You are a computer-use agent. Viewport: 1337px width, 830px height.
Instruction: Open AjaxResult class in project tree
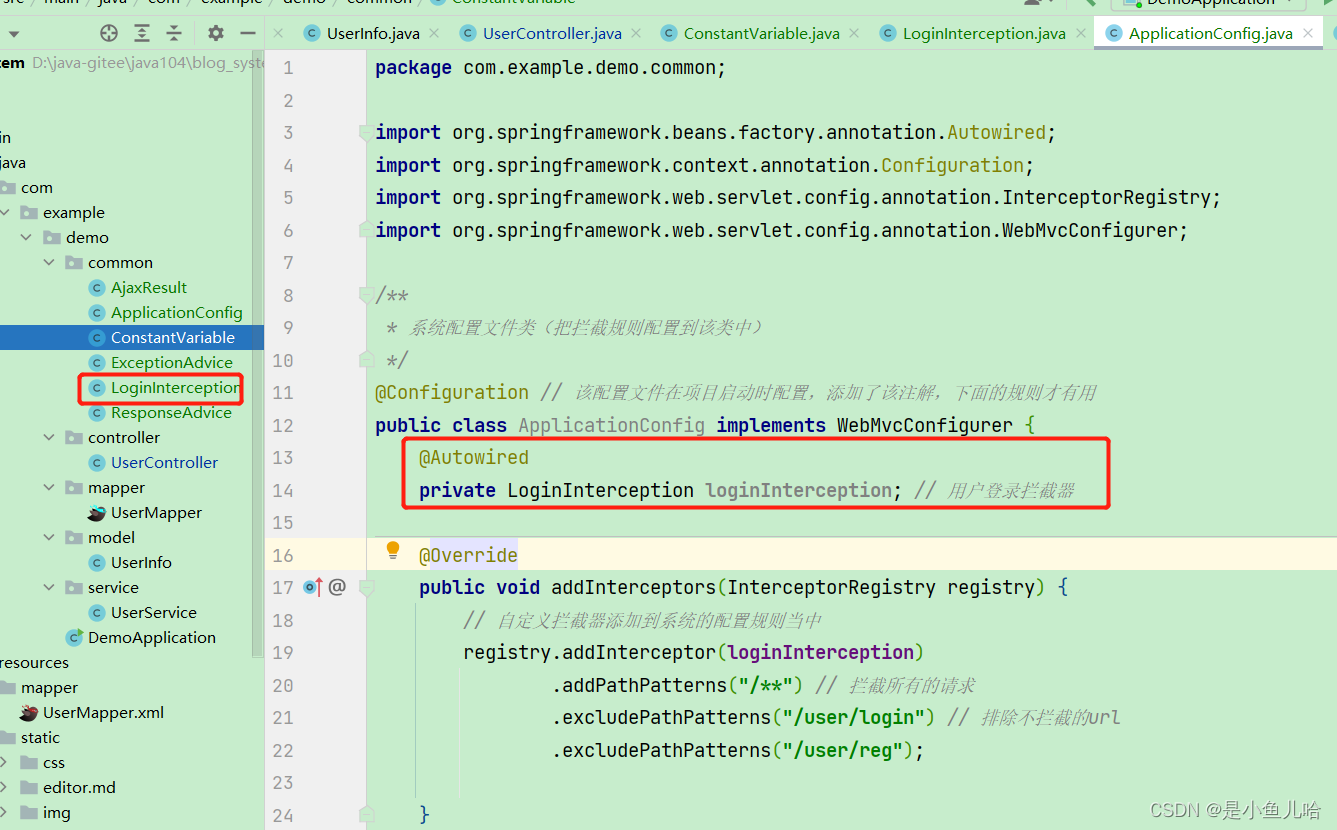pos(149,287)
